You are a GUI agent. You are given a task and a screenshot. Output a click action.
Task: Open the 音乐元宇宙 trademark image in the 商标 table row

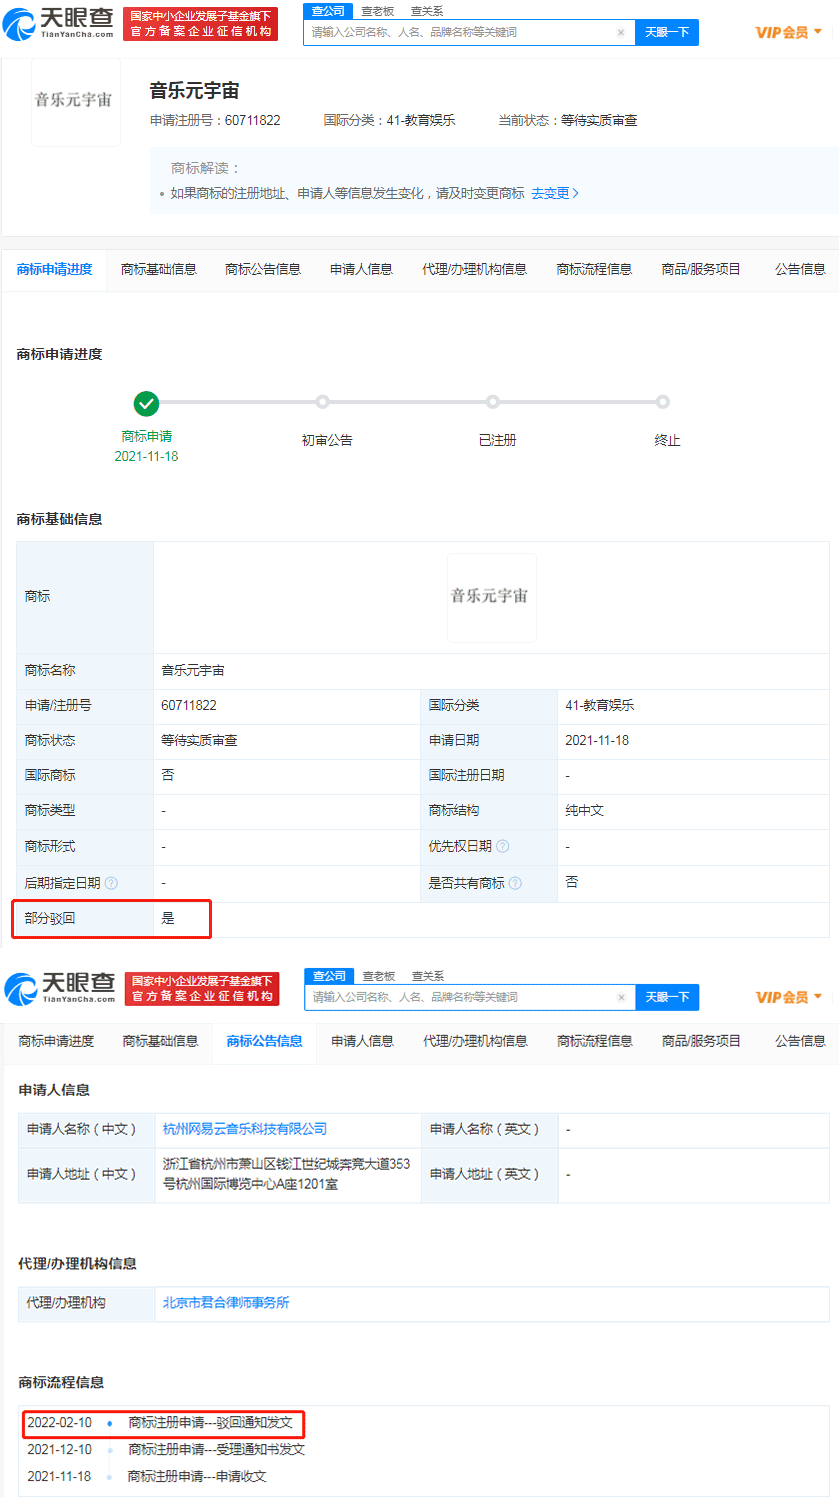pyautogui.click(x=491, y=597)
